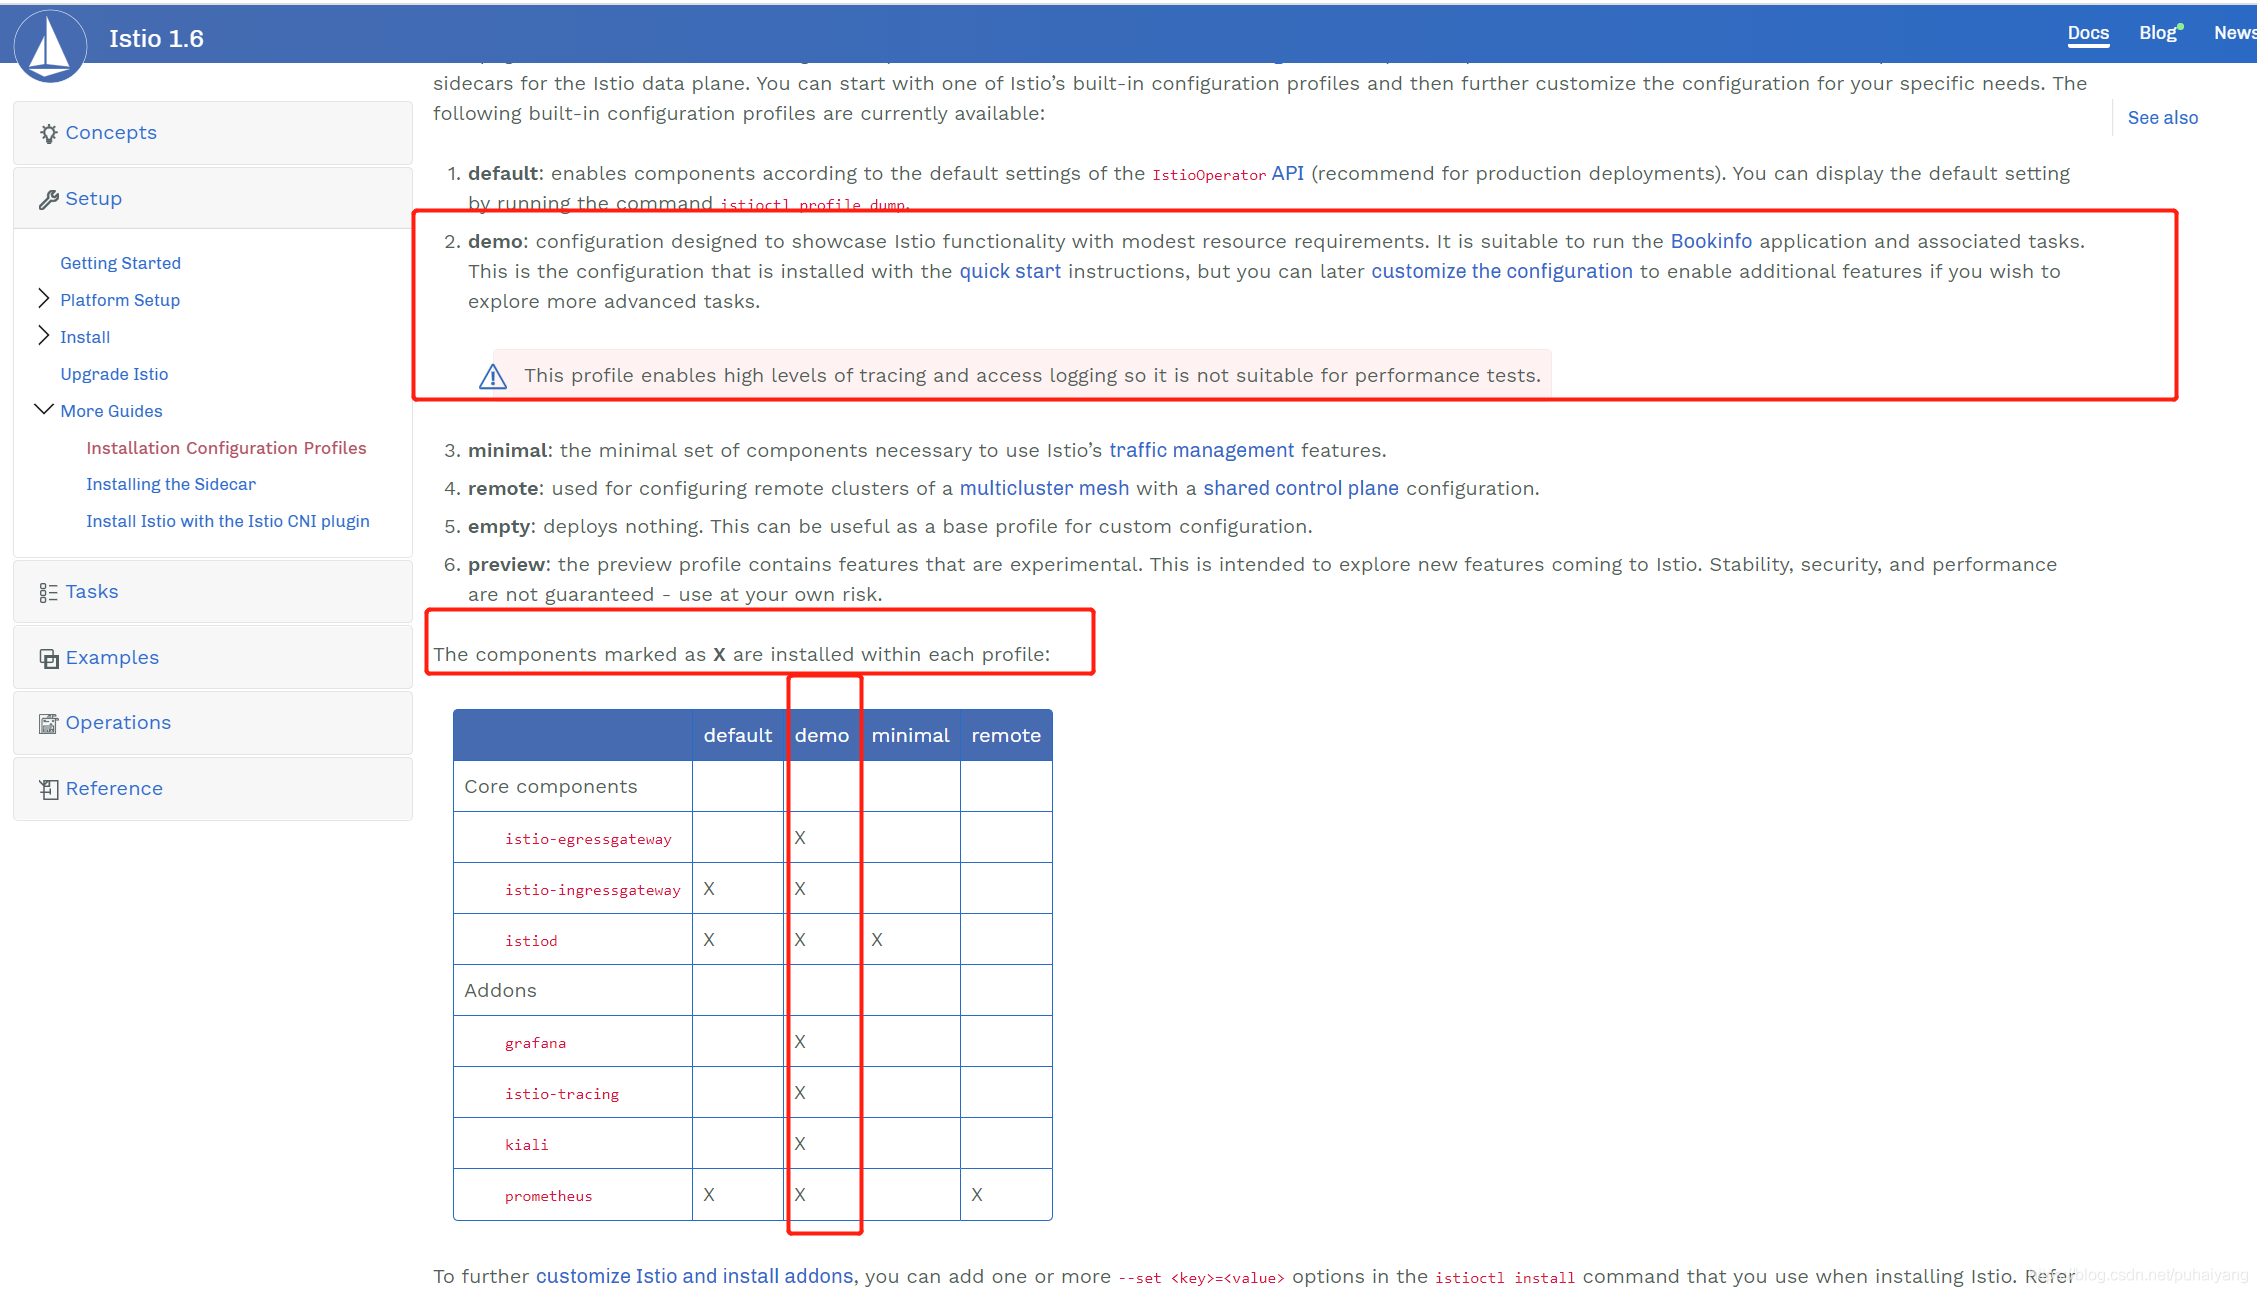
Task: Click the X for istiod under minimal
Action: pyautogui.click(x=877, y=940)
